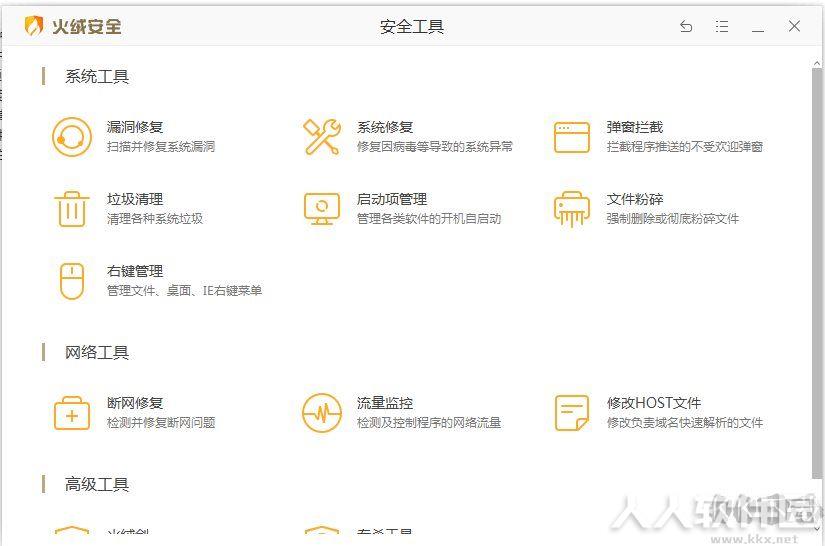The height and width of the screenshot is (546, 825).
Task: Click the 断网修复 first-aid kit icon
Action: [x=72, y=413]
